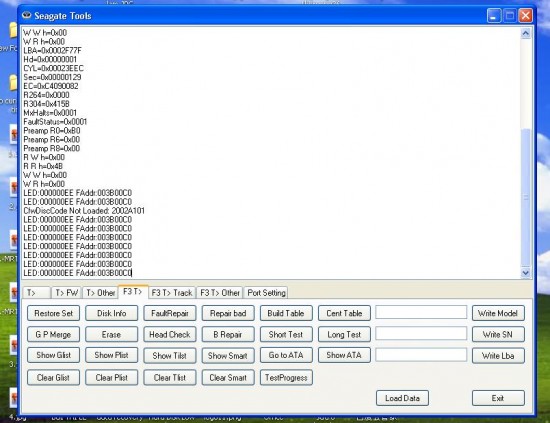Run FaultRepair
Image resolution: width=550 pixels, height=423 pixels.
(x=170, y=313)
